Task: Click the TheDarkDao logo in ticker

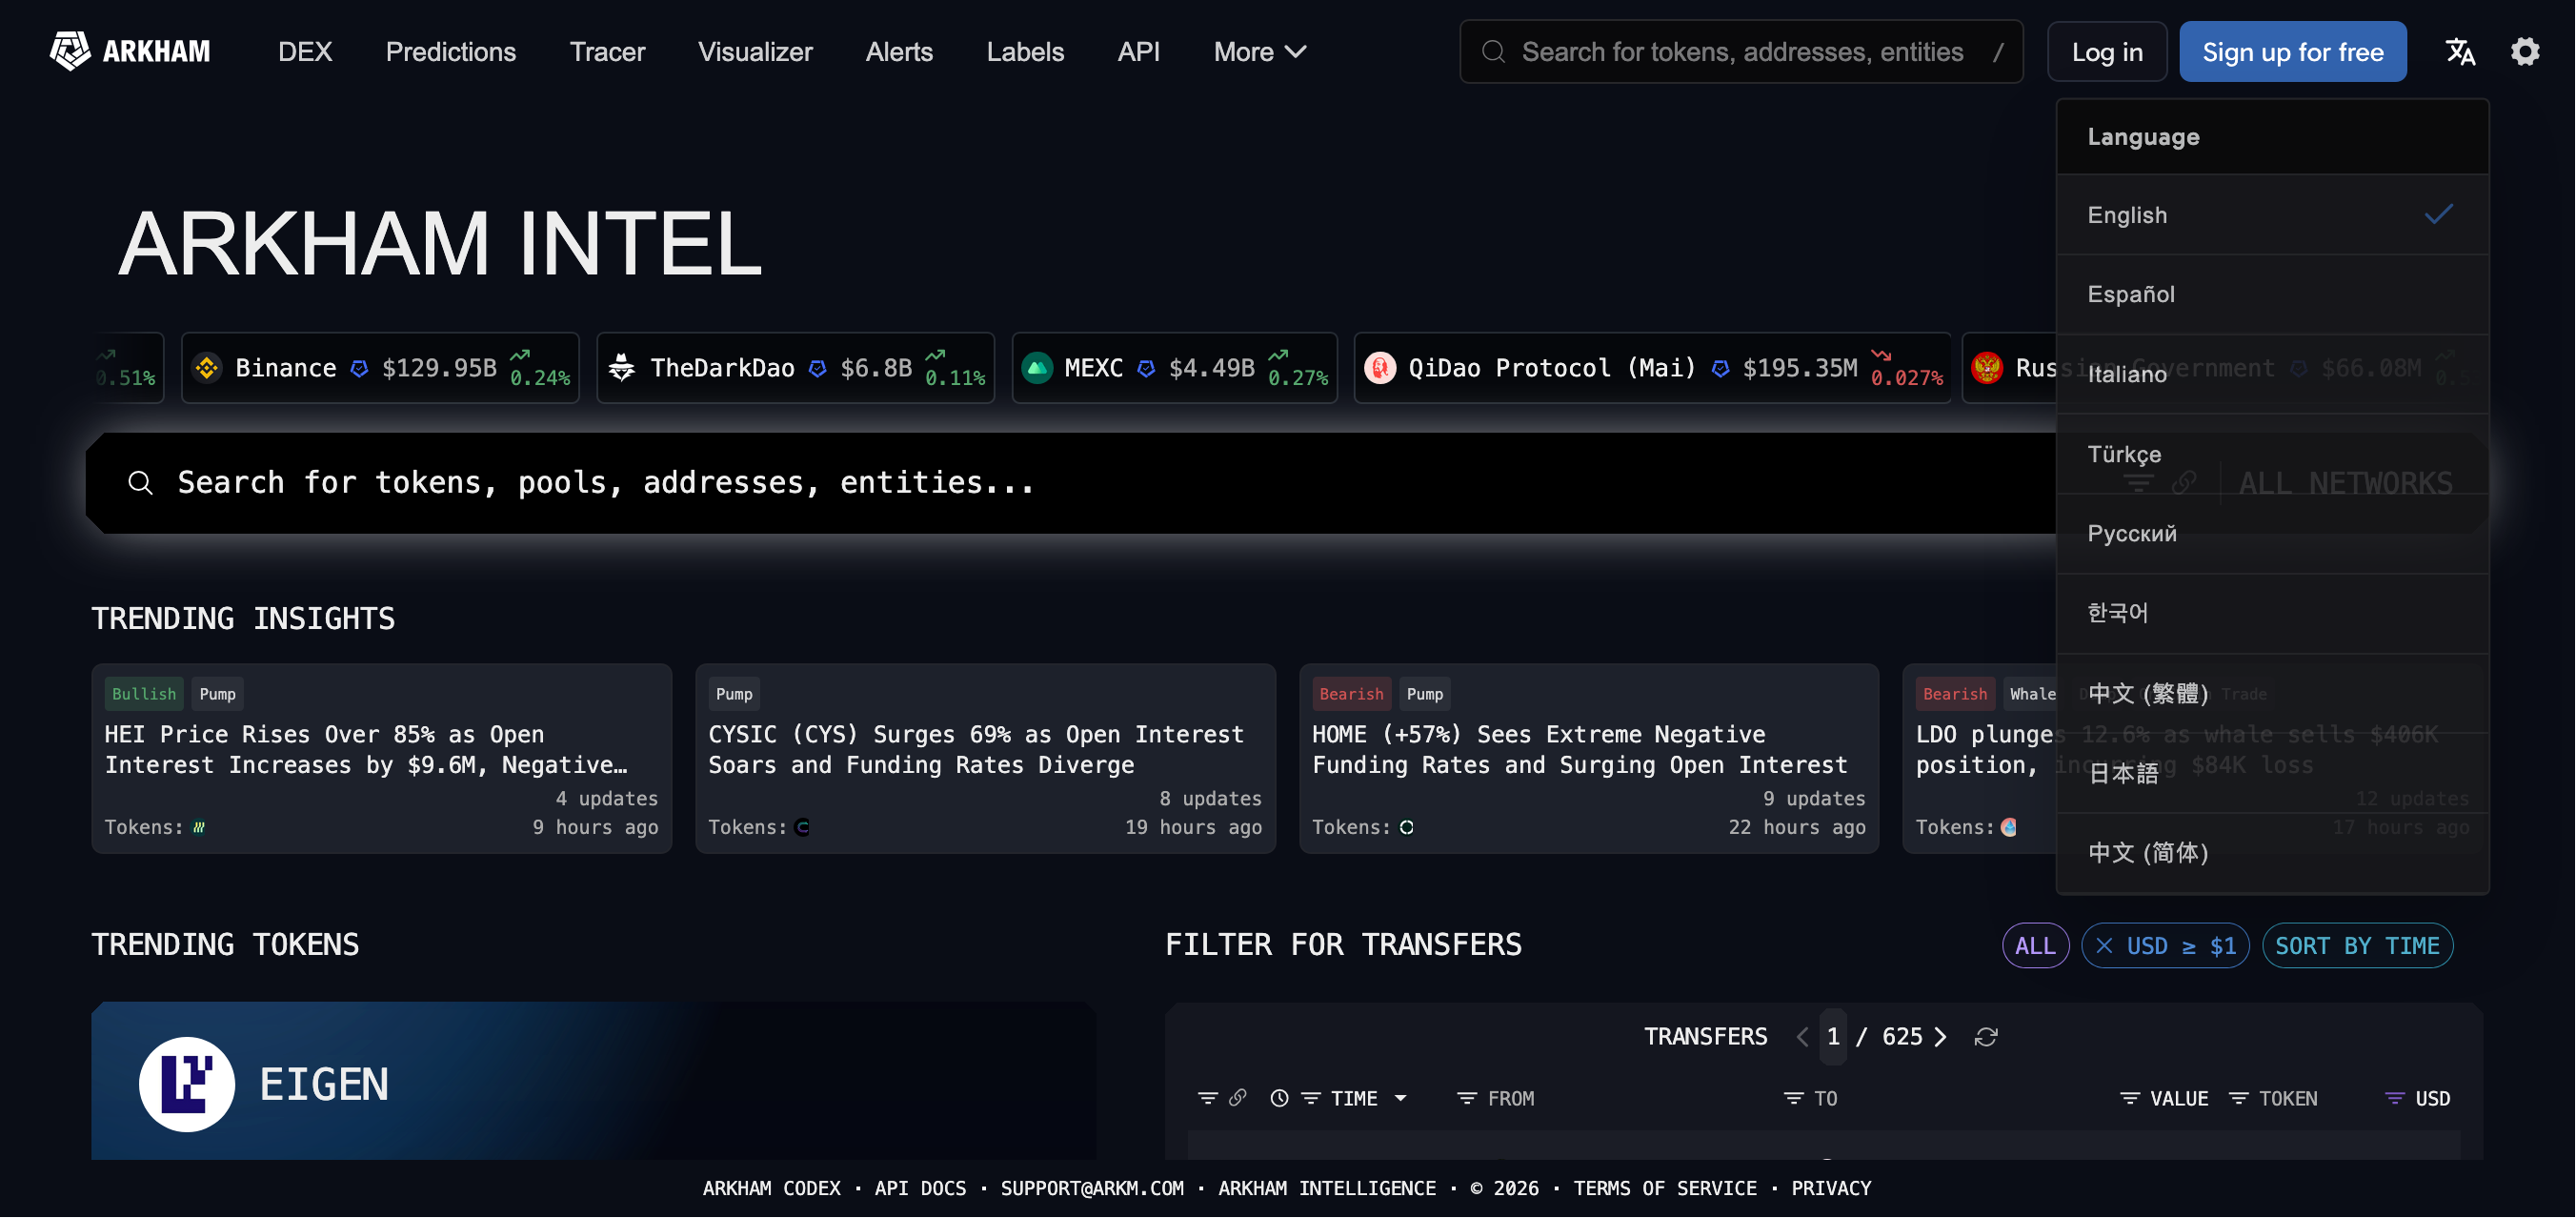Action: coord(622,368)
